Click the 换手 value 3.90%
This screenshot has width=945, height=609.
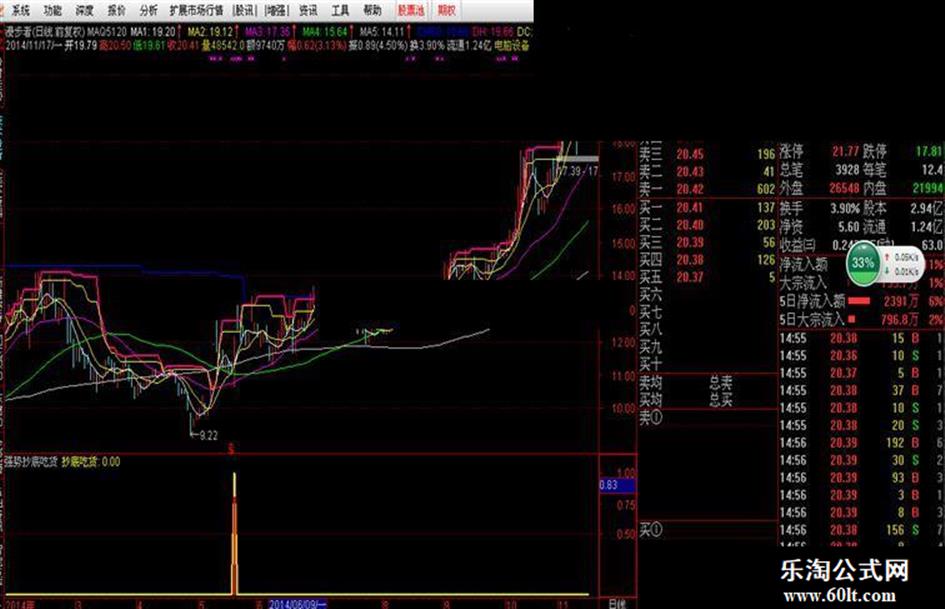[x=845, y=209]
